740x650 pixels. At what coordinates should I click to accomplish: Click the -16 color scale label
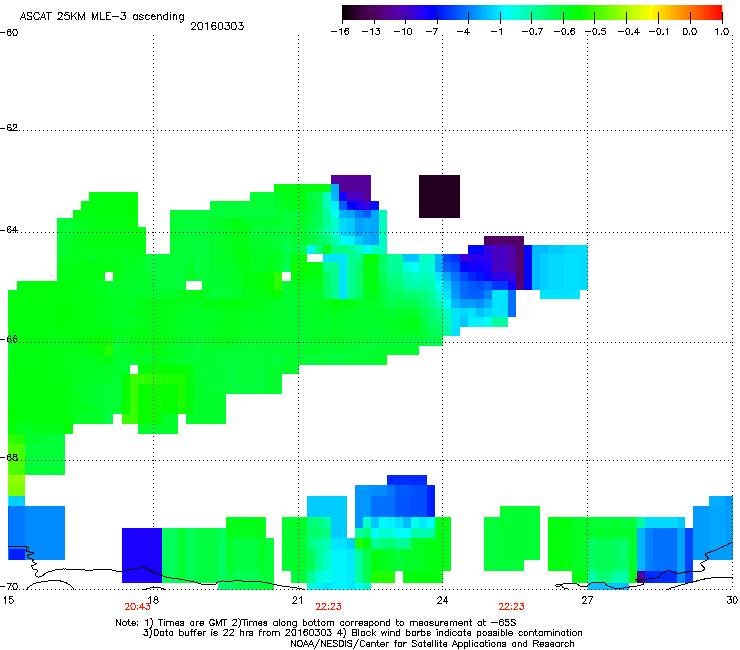tap(340, 32)
